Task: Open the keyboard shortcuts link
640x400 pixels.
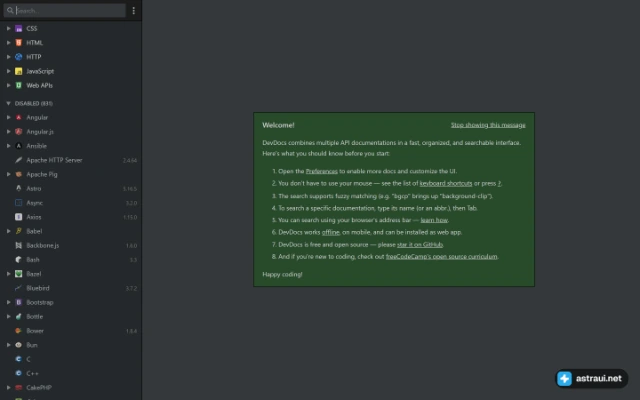Action: (446, 184)
